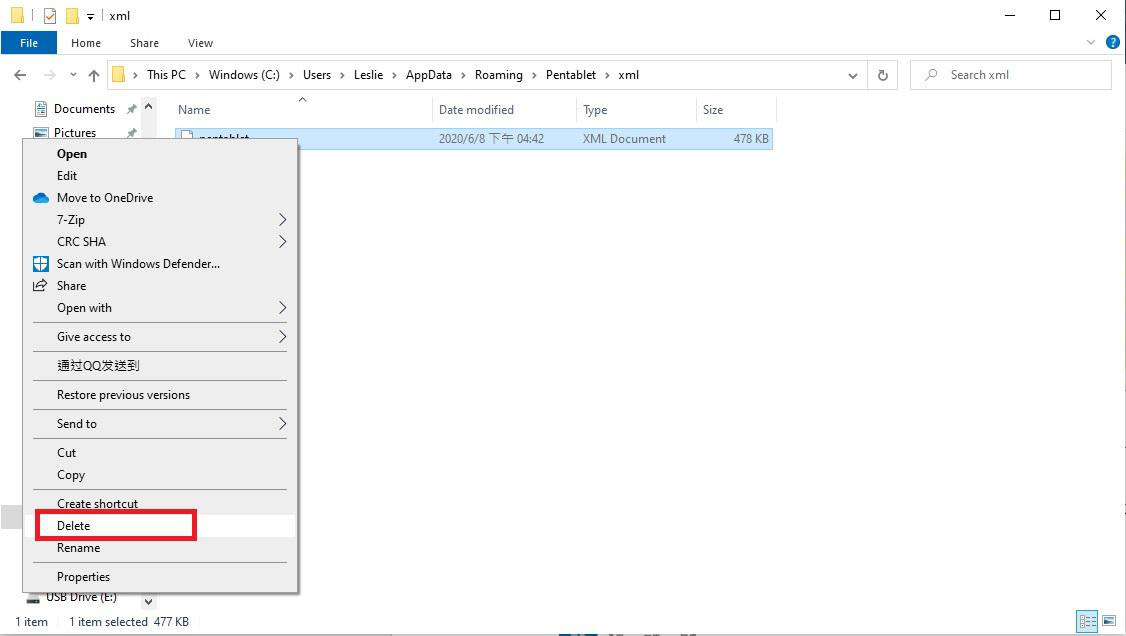
Task: Click the Windows Defender shield scan entry
Action: [x=138, y=264]
